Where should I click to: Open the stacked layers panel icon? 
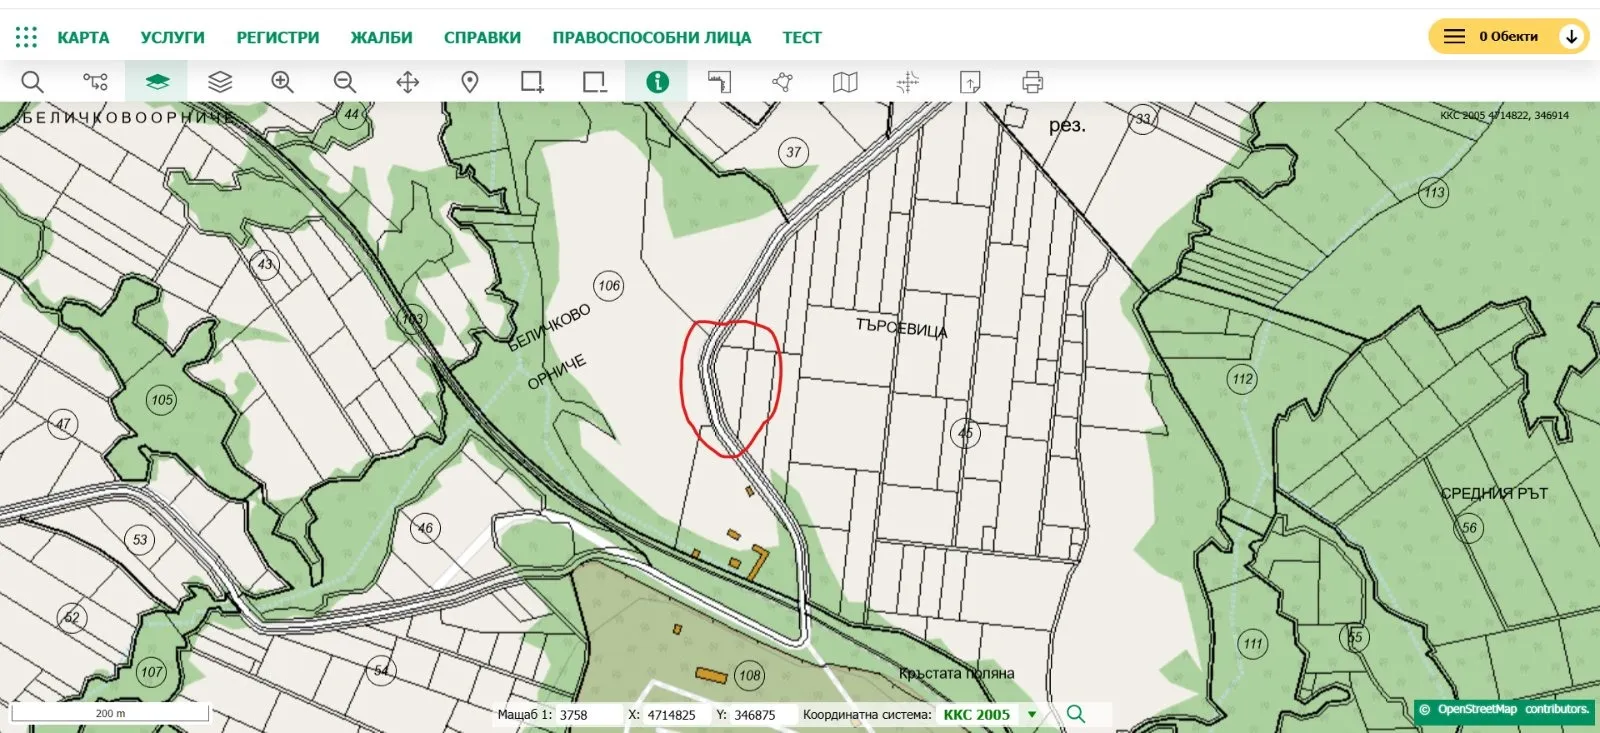[220, 82]
